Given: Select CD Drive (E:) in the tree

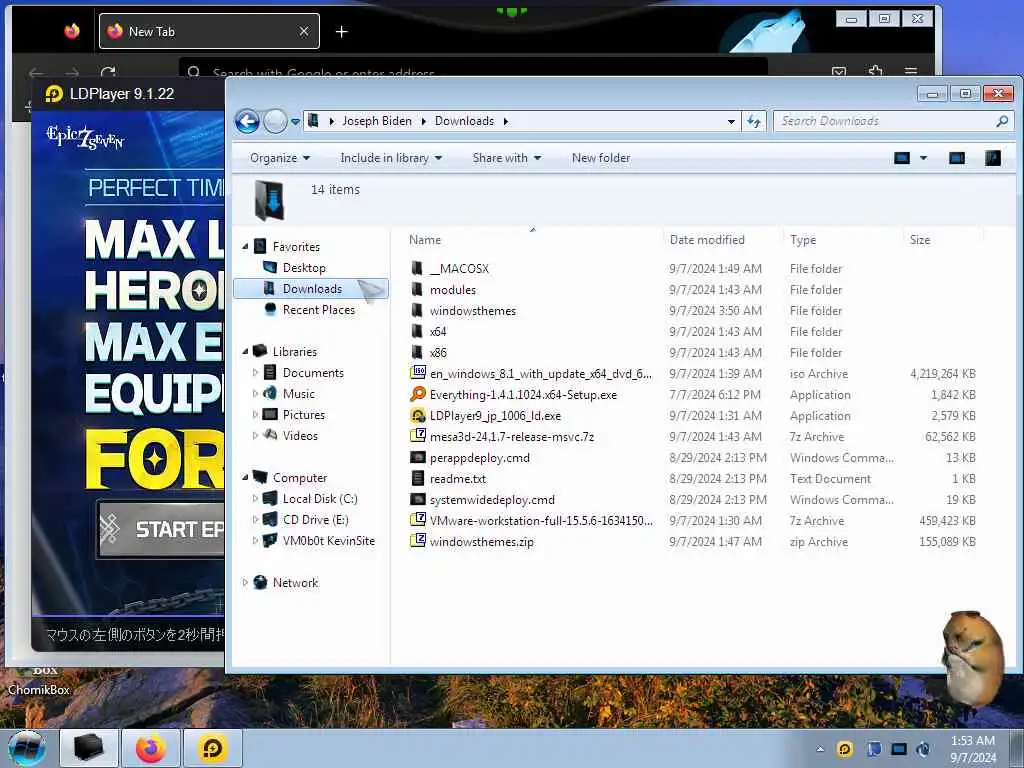Looking at the screenshot, I should 315,519.
